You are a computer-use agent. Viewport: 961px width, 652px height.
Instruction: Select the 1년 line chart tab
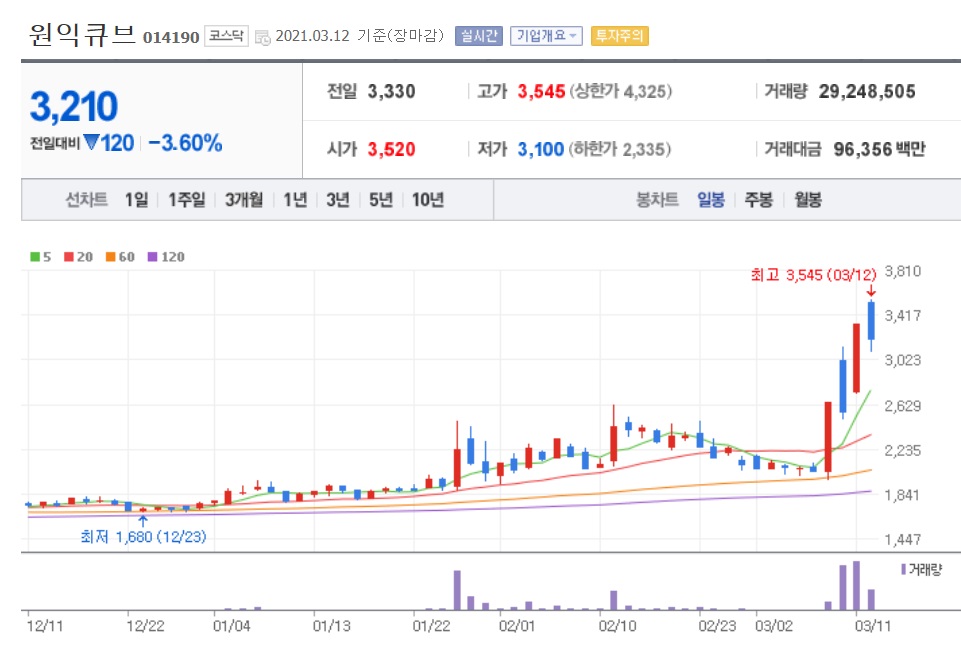(295, 200)
